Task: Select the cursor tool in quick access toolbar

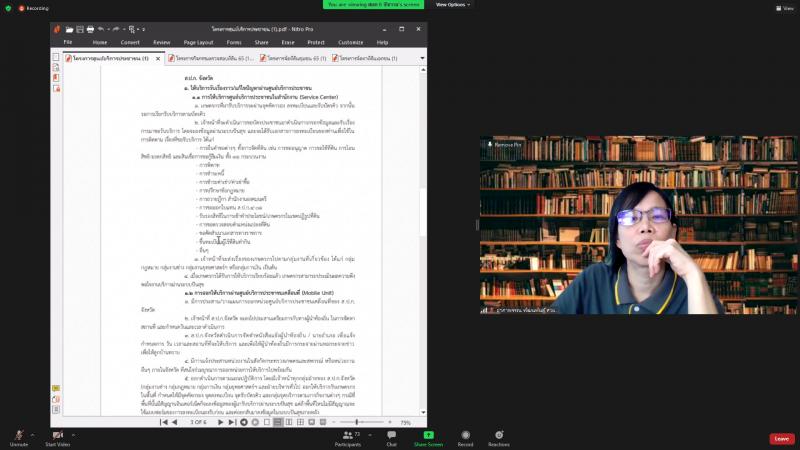Action: (132, 30)
